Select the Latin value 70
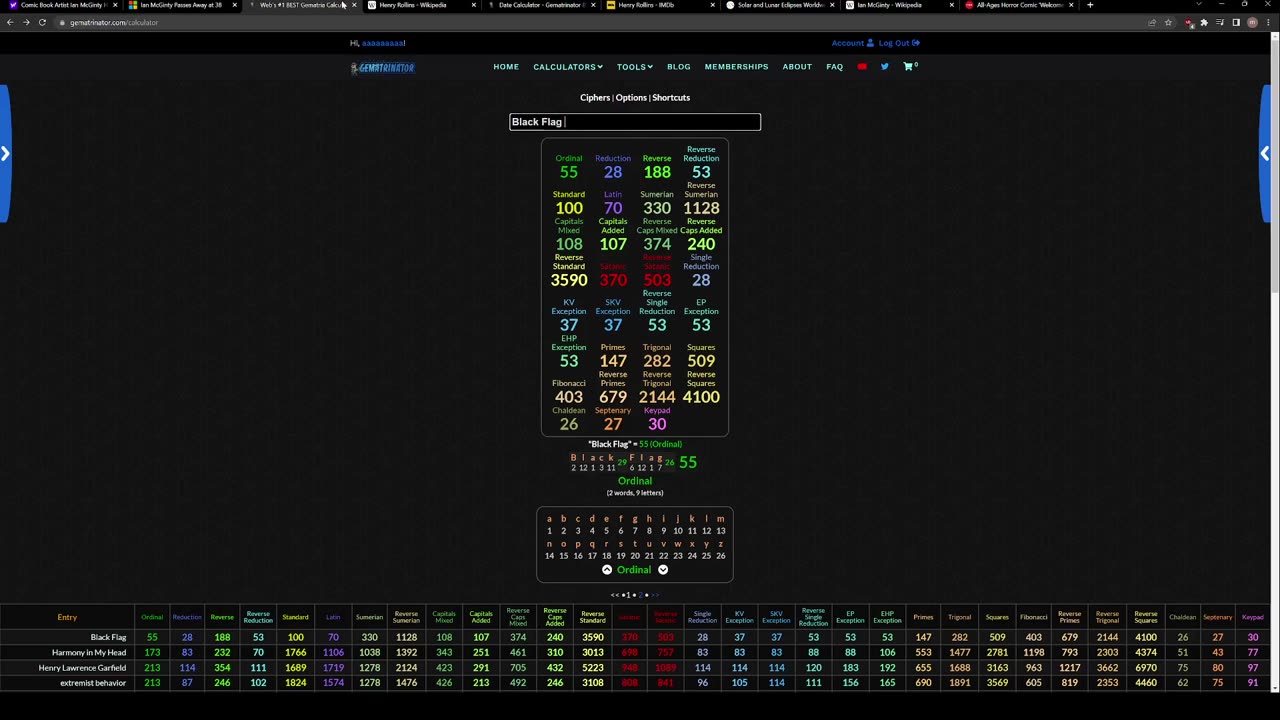Screen dimensions: 1280x720 point(613,208)
